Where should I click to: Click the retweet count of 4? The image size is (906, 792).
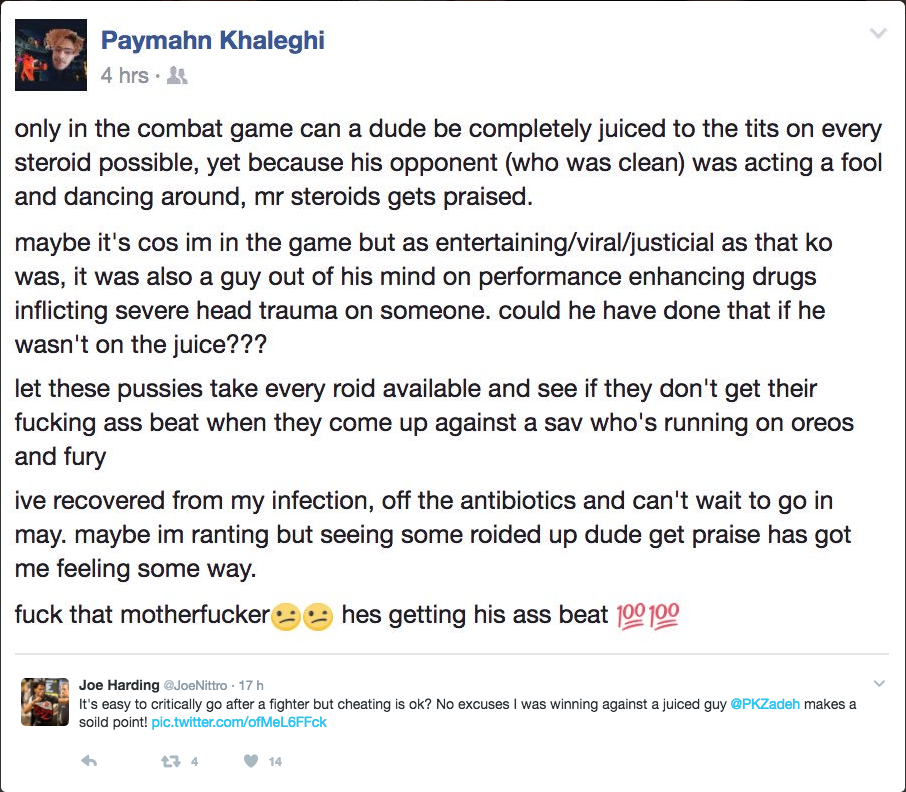click(194, 762)
